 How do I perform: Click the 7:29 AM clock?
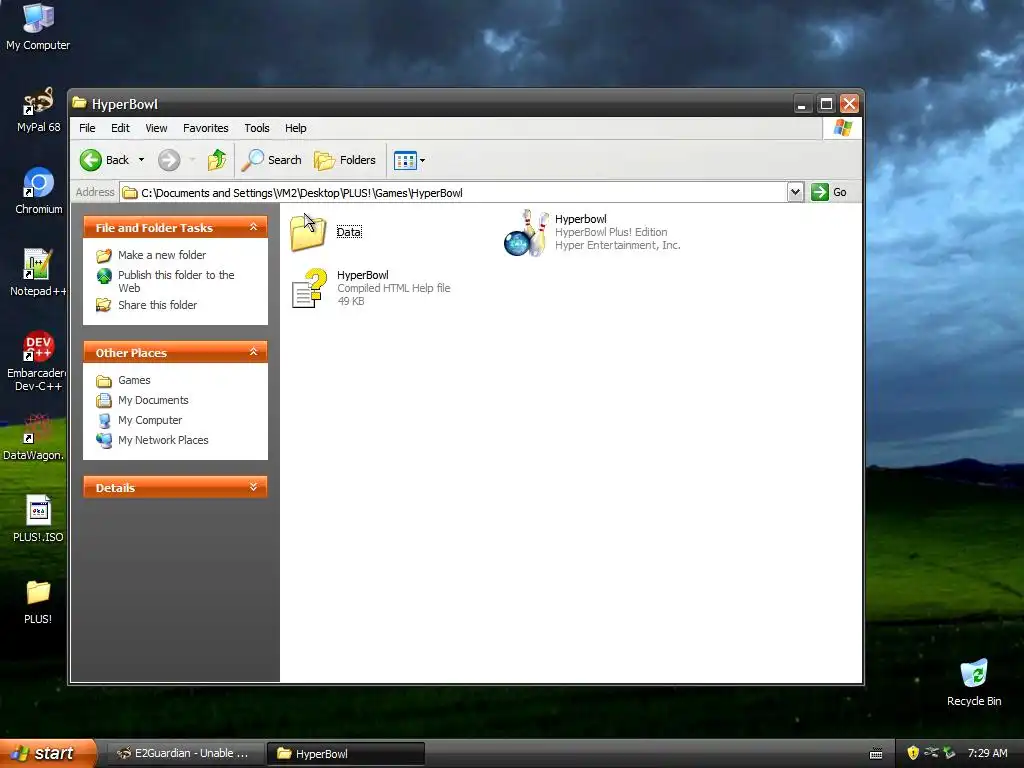click(x=987, y=753)
